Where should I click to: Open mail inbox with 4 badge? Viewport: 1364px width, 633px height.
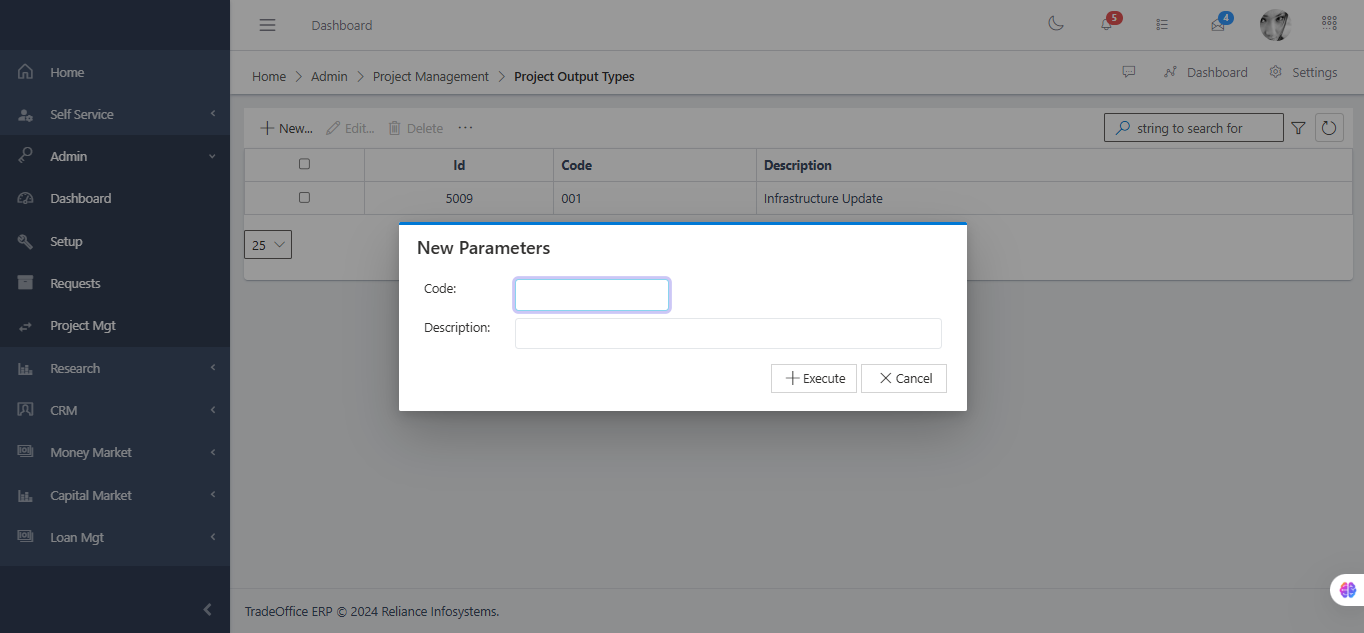pyautogui.click(x=1218, y=25)
